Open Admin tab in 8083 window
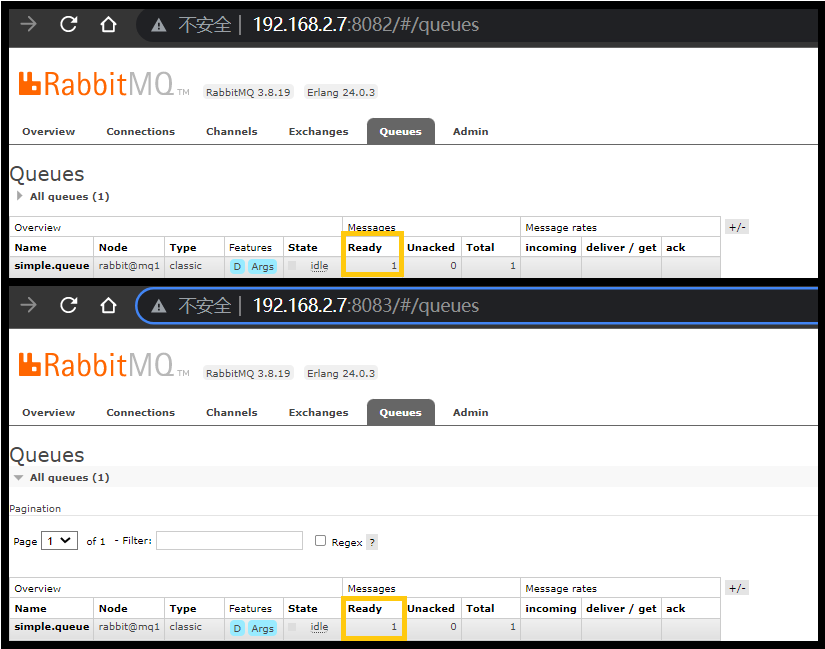The width and height of the screenshot is (825, 649). (470, 413)
